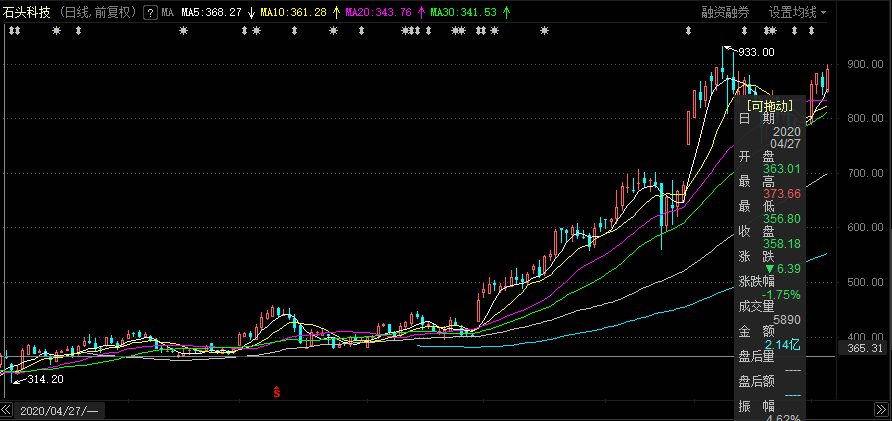The width and height of the screenshot is (892, 421).
Task: Click the [可拖动] panel header
Action: pyautogui.click(x=769, y=105)
